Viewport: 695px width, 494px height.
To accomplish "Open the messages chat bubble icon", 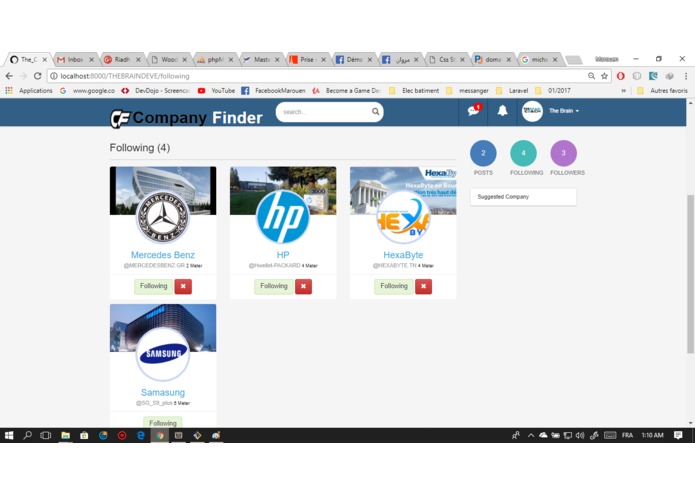I will pyautogui.click(x=473, y=111).
